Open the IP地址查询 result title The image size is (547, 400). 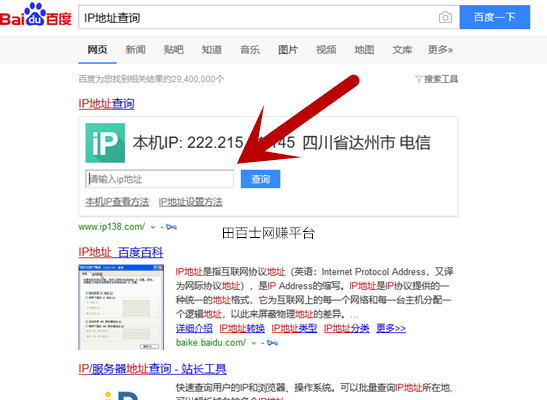point(106,104)
